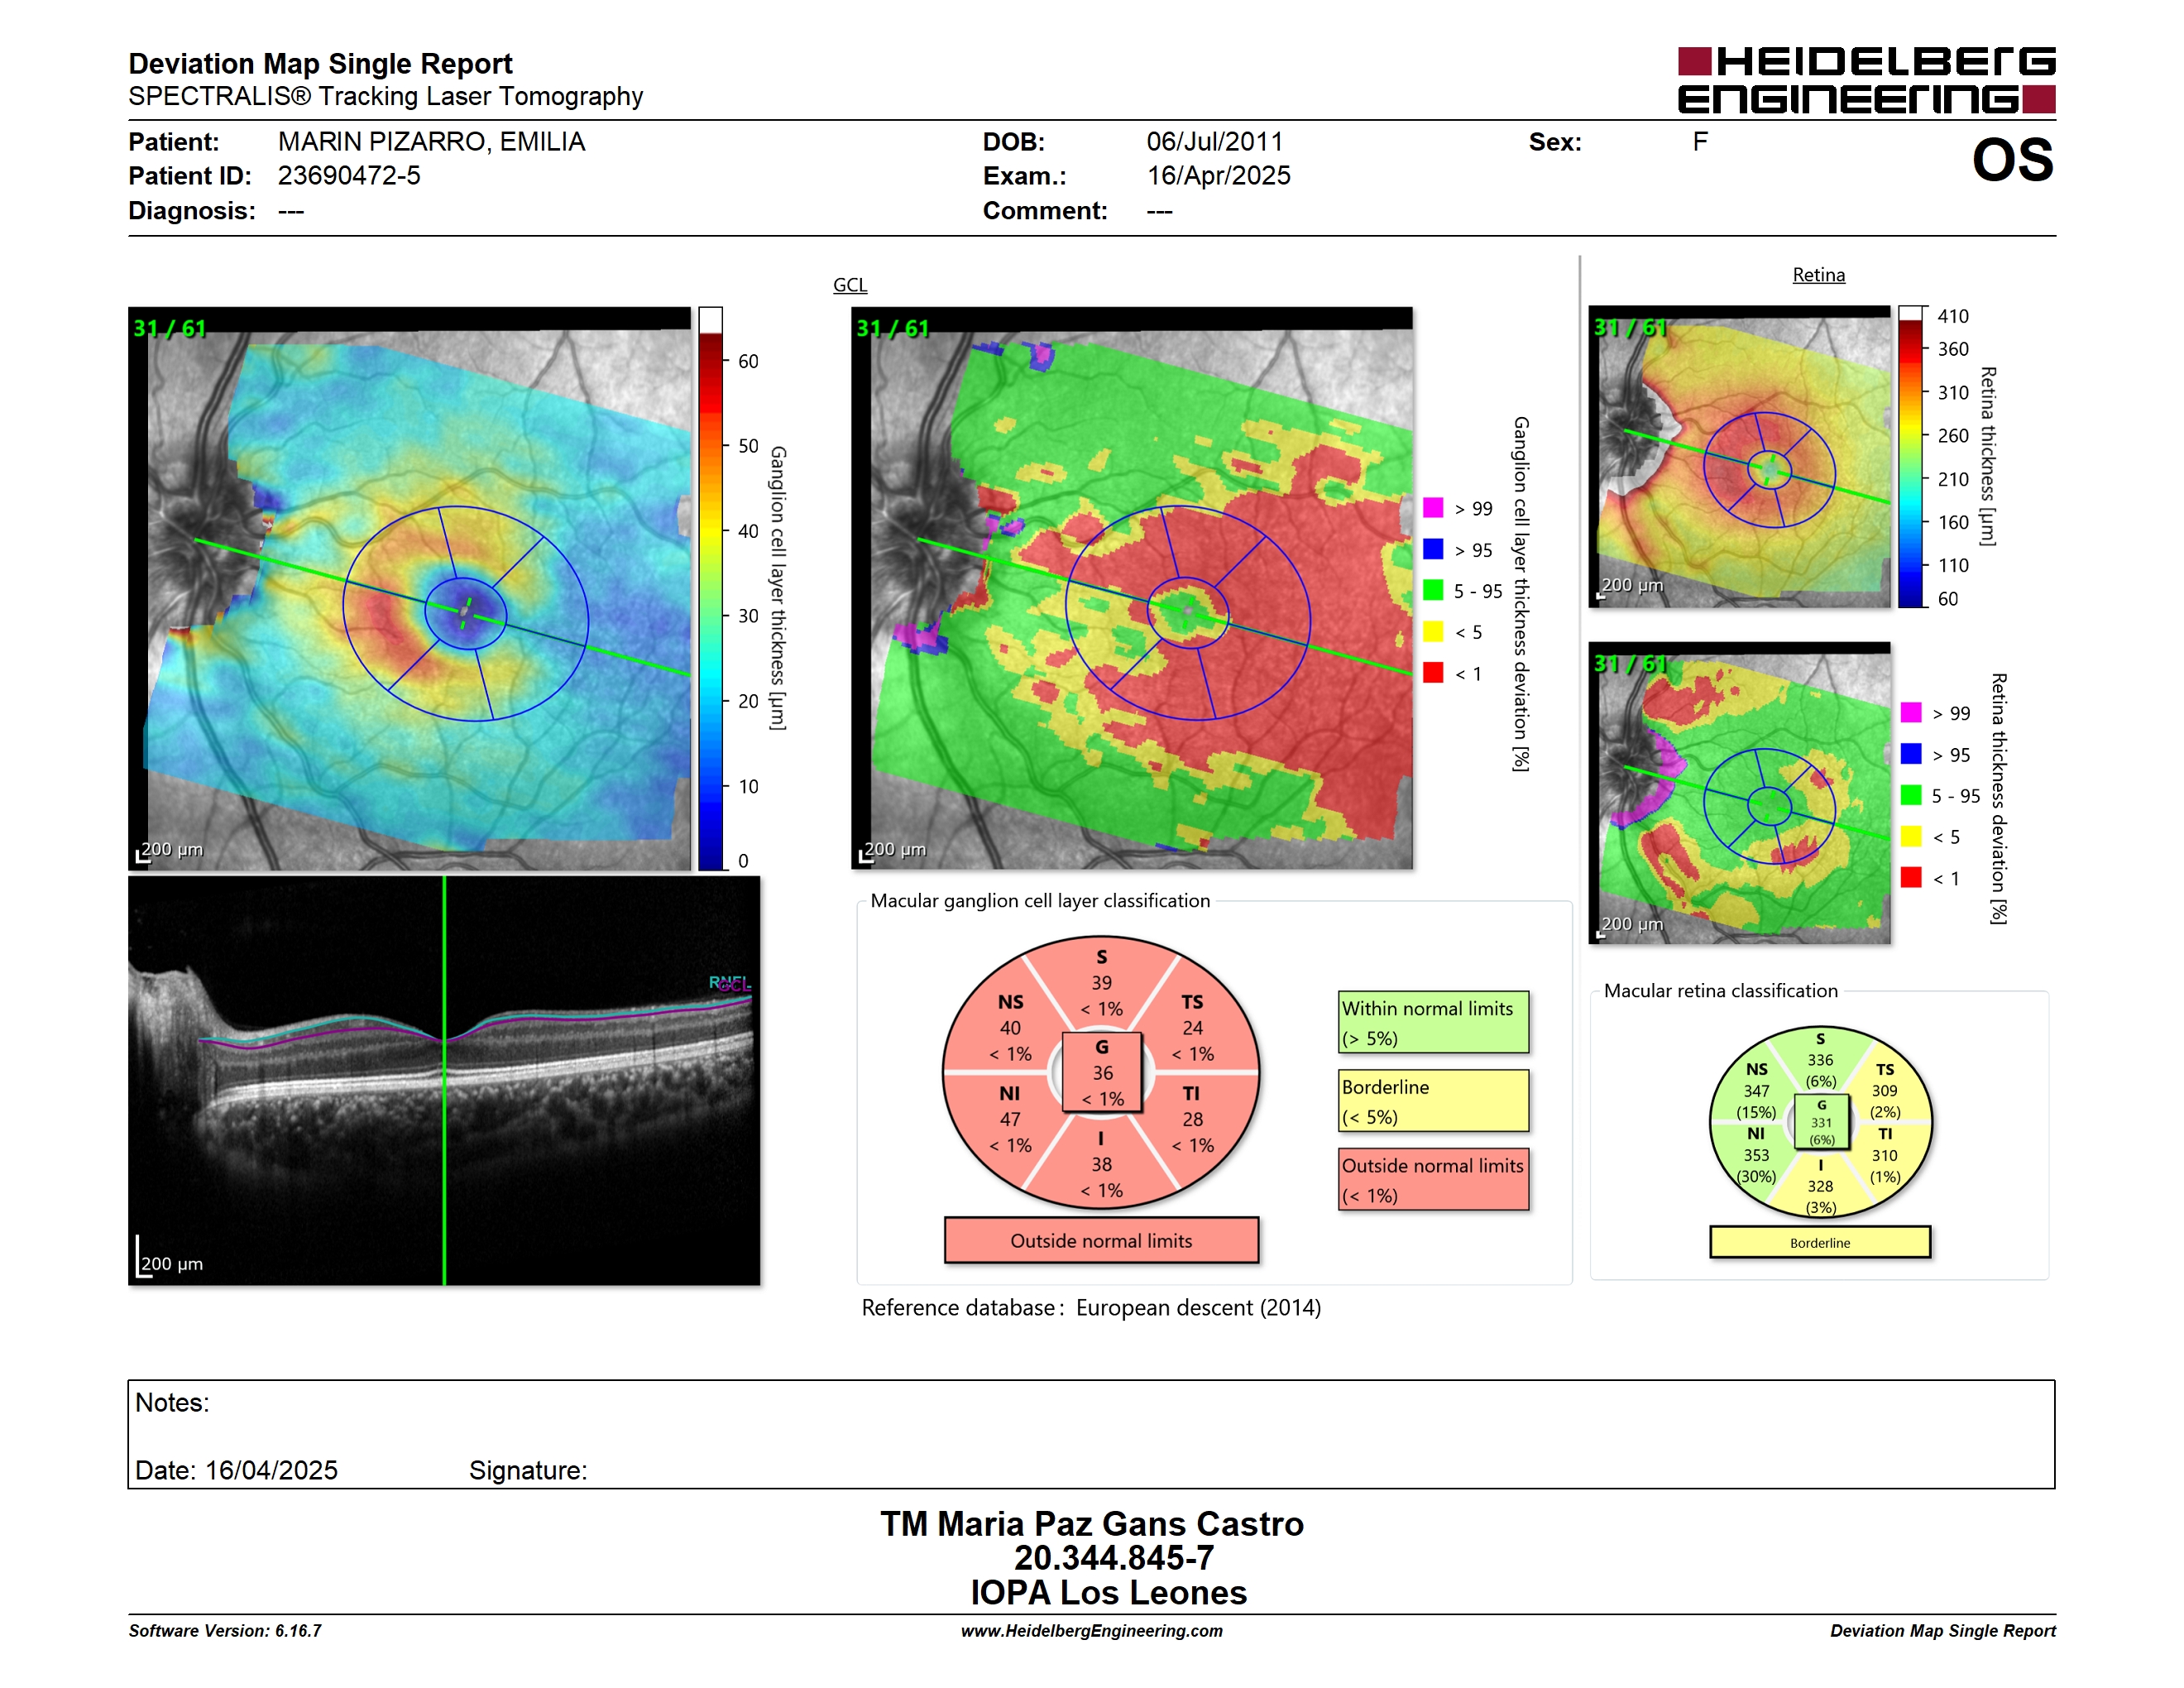2184x1688 pixels.
Task: Click the Notes field
Action: coord(1091,1434)
